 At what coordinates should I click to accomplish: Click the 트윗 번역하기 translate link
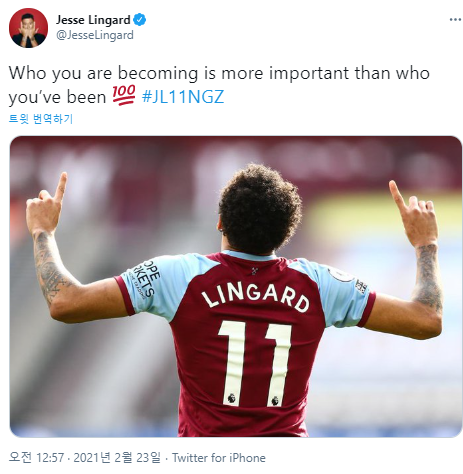tap(41, 119)
